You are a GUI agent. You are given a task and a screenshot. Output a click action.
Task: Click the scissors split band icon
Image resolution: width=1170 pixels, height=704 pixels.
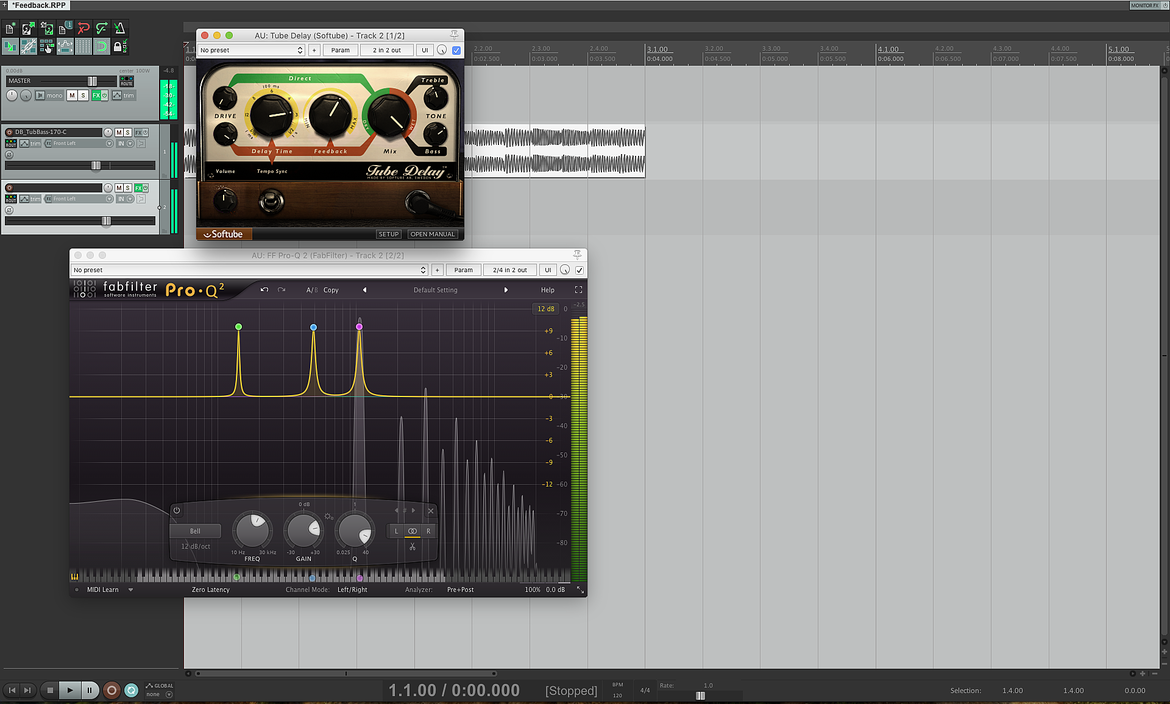412,546
